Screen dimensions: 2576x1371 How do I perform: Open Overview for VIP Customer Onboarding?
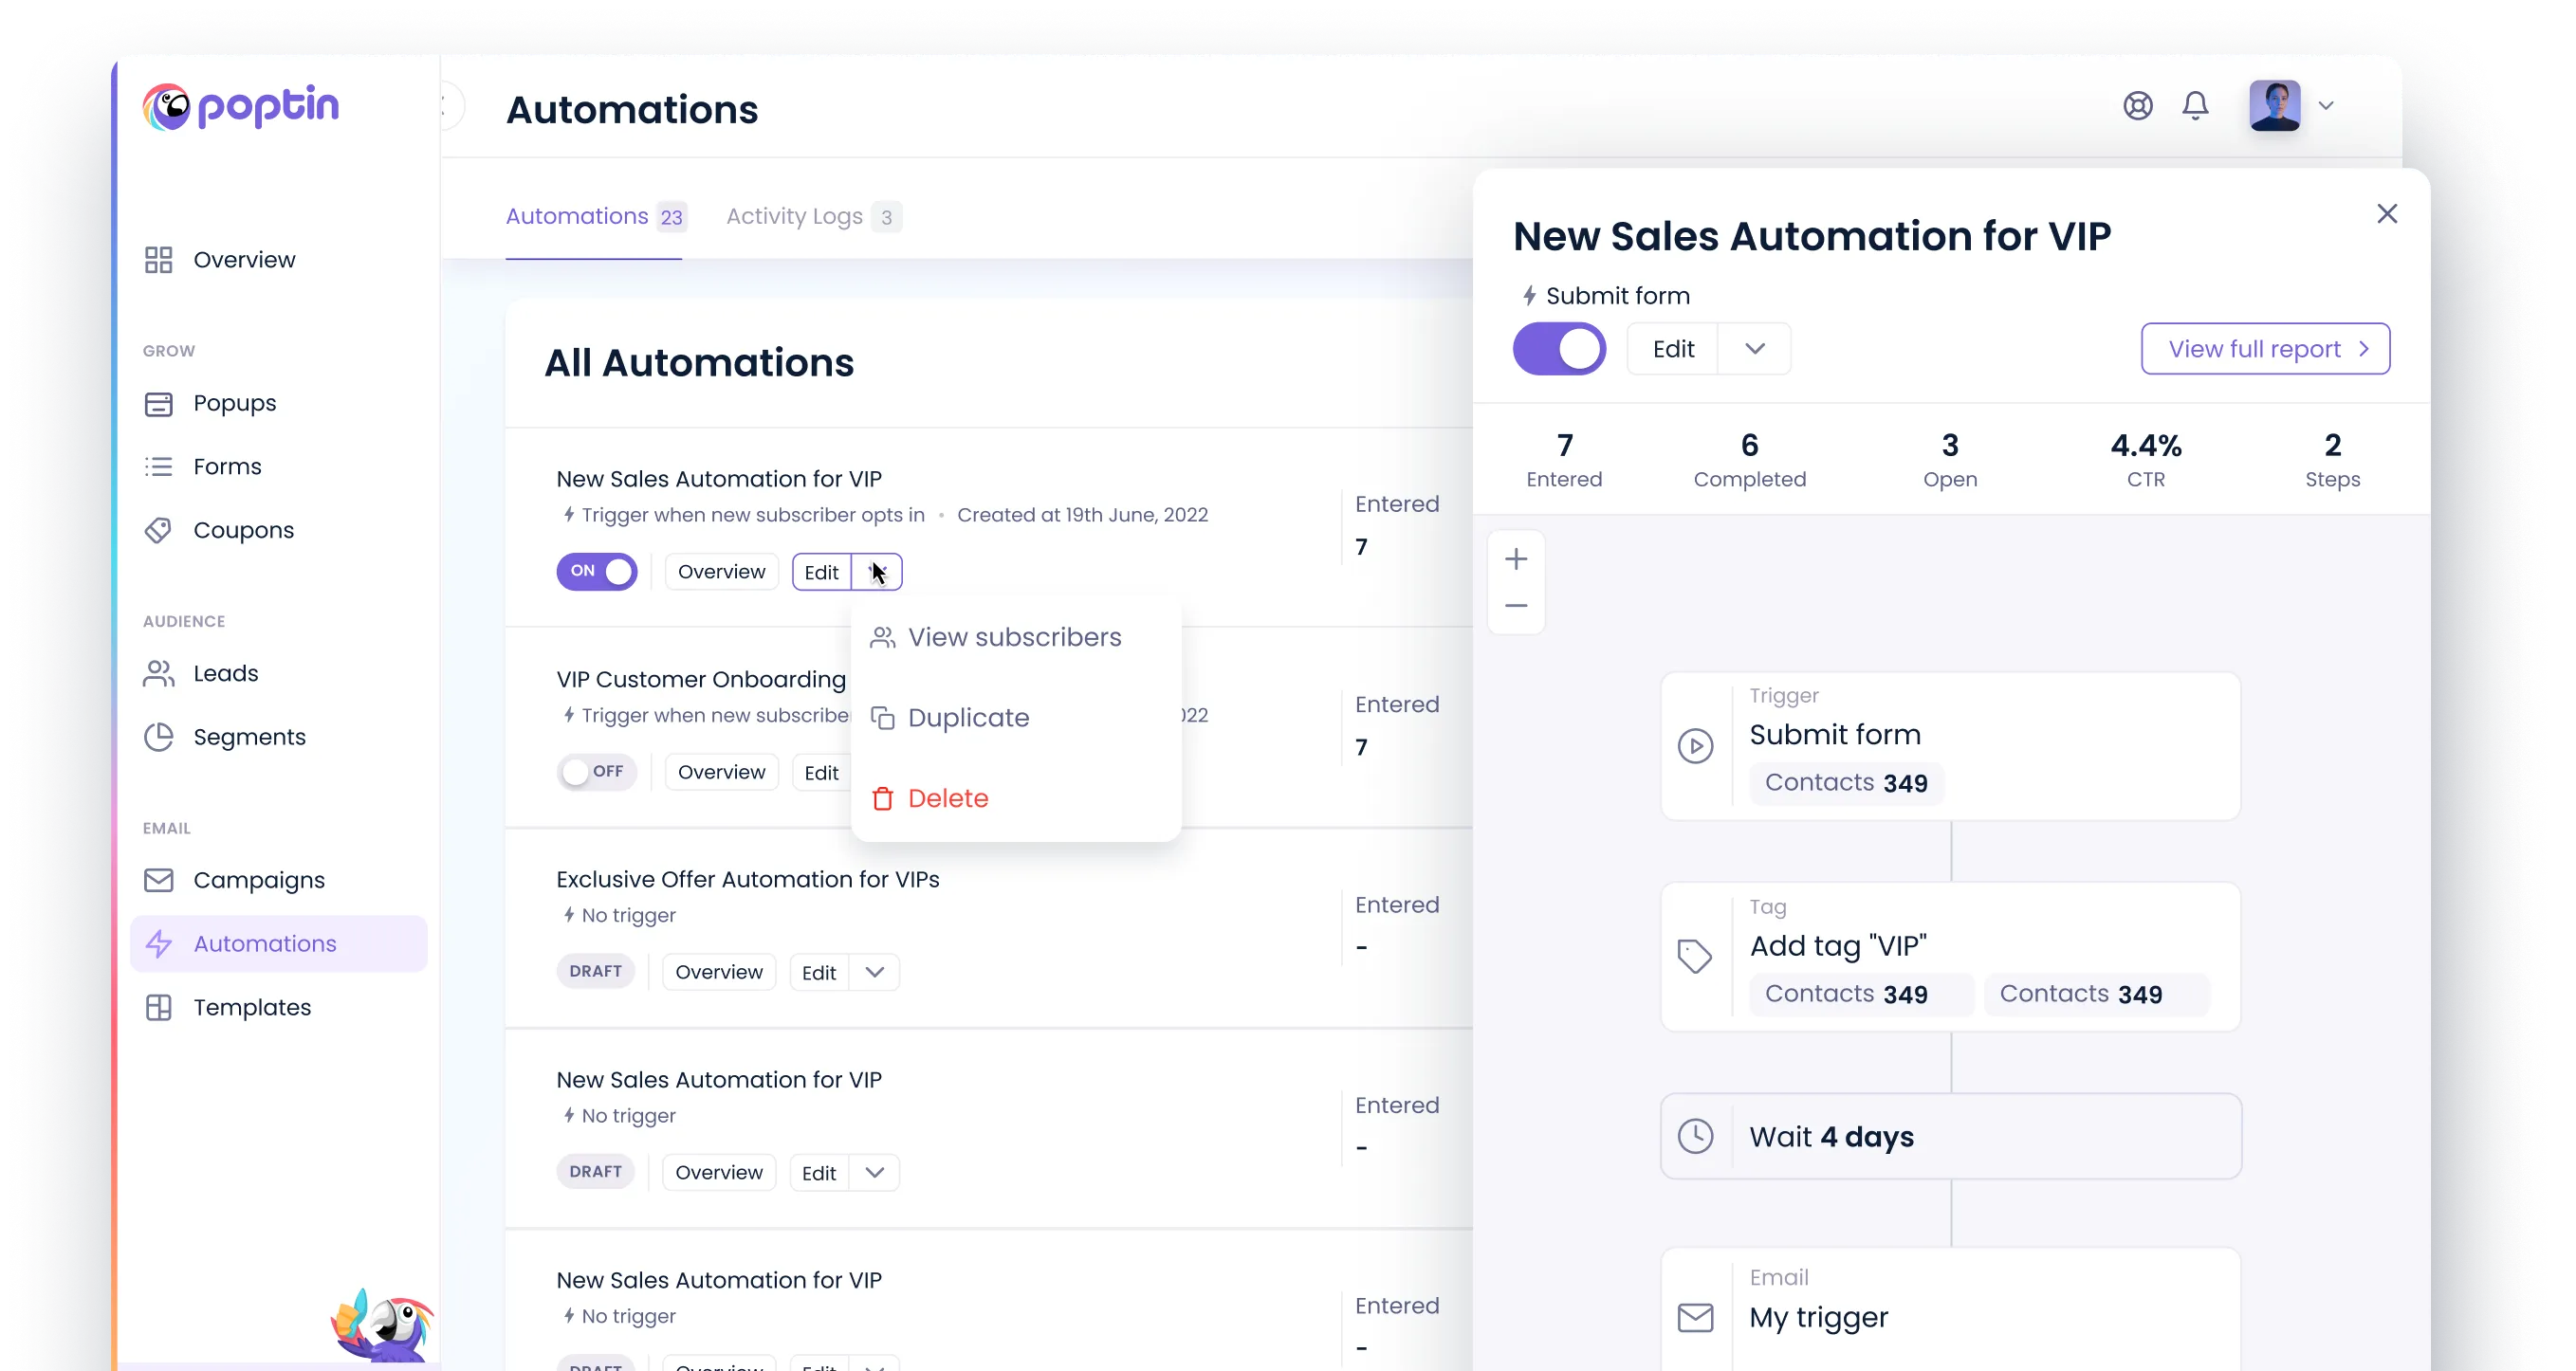[x=721, y=772]
